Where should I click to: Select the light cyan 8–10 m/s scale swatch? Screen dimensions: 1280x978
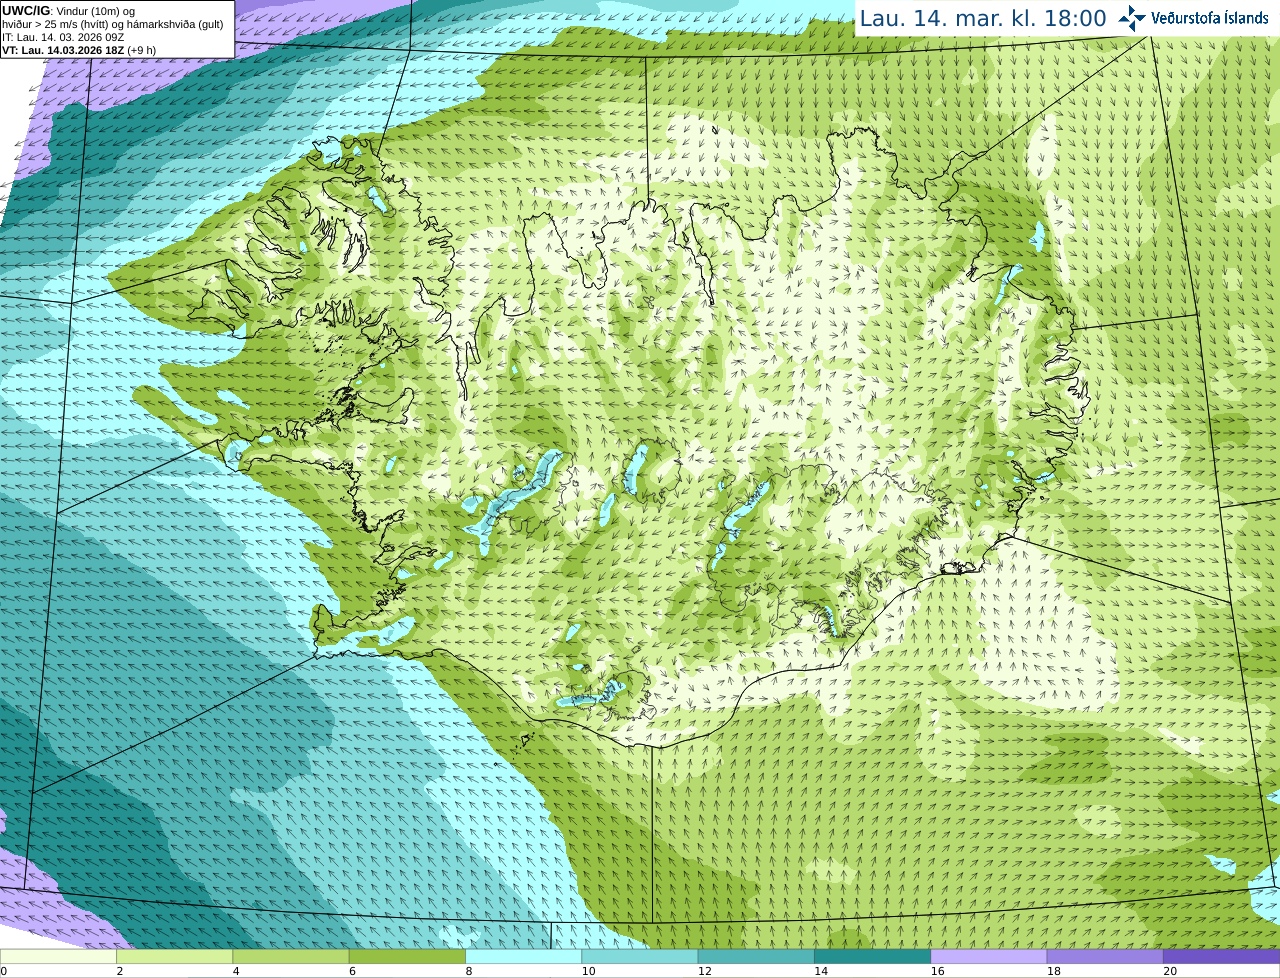click(x=523, y=956)
